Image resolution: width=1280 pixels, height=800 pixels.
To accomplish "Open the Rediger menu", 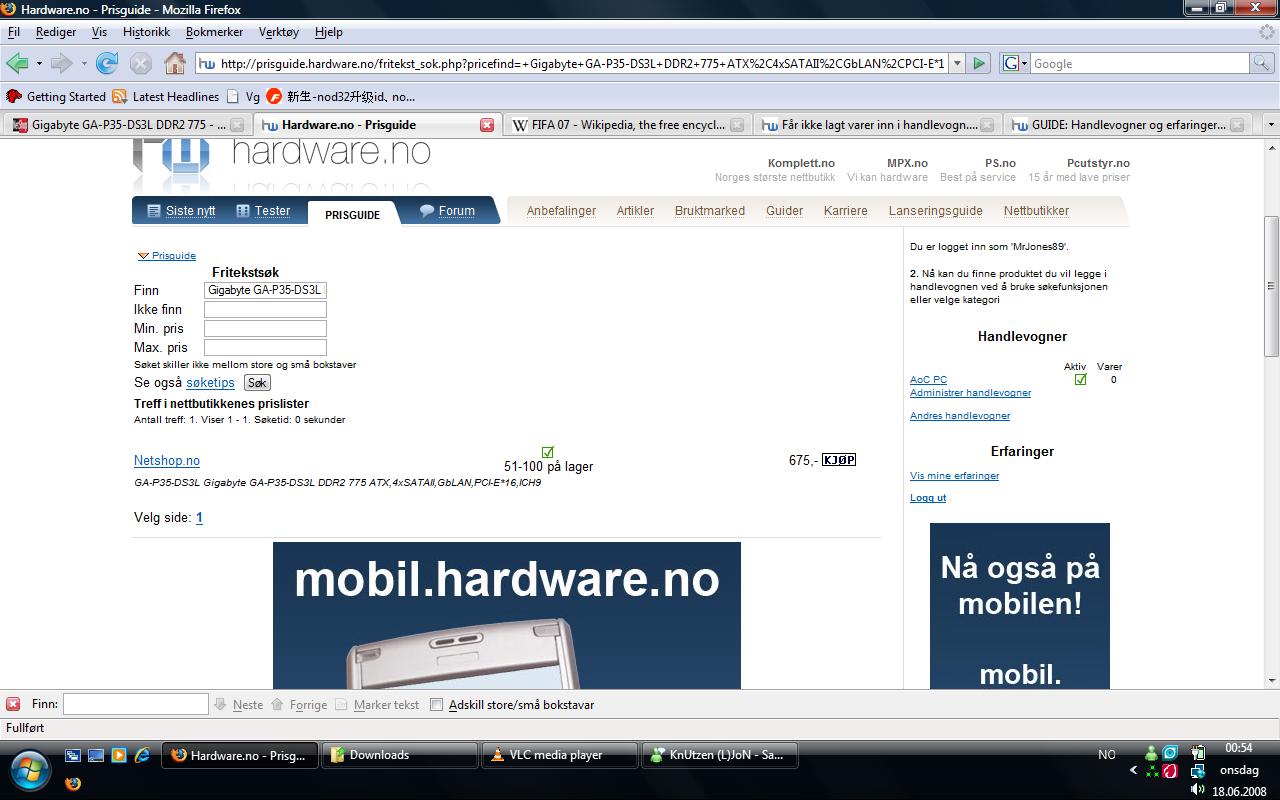I will click(56, 32).
